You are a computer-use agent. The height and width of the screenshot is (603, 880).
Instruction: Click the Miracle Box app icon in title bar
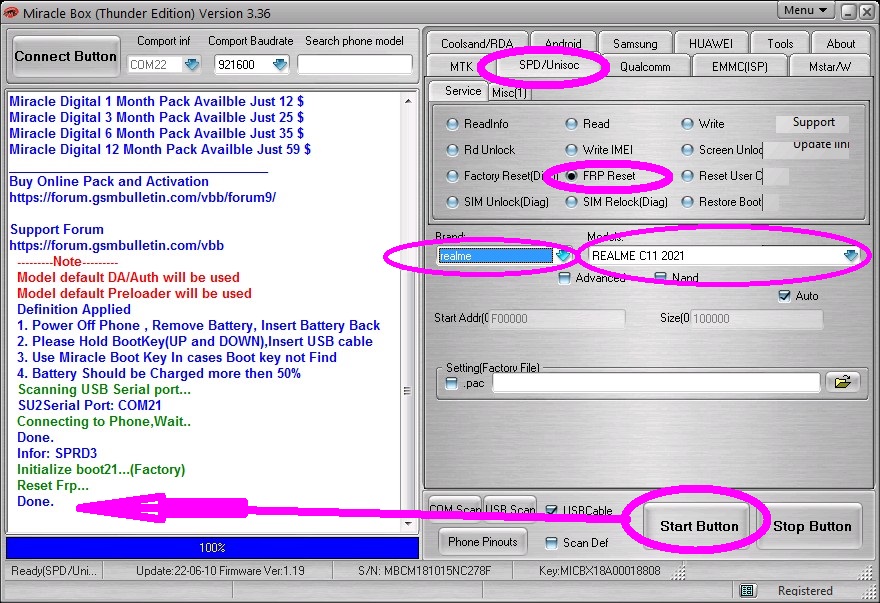pyautogui.click(x=11, y=12)
